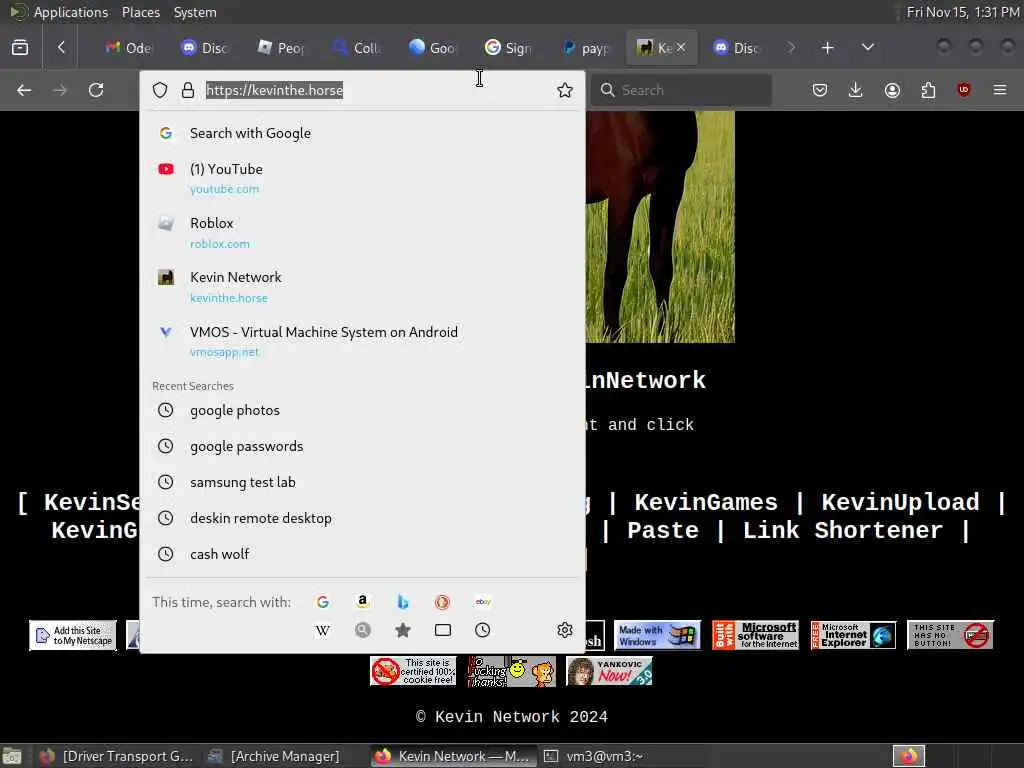1024x768 pixels.
Task: Open the KevinUpload link
Action: point(900,502)
